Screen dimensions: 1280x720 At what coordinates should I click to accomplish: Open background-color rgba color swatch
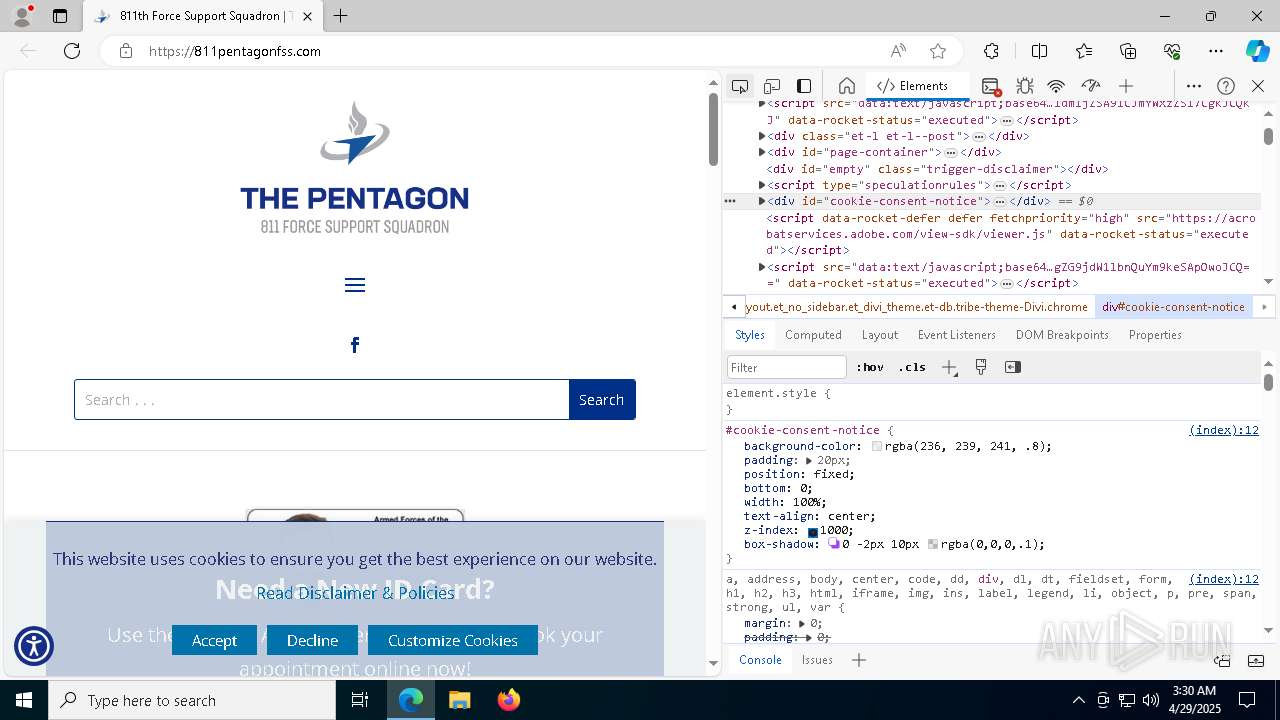pyautogui.click(x=877, y=446)
